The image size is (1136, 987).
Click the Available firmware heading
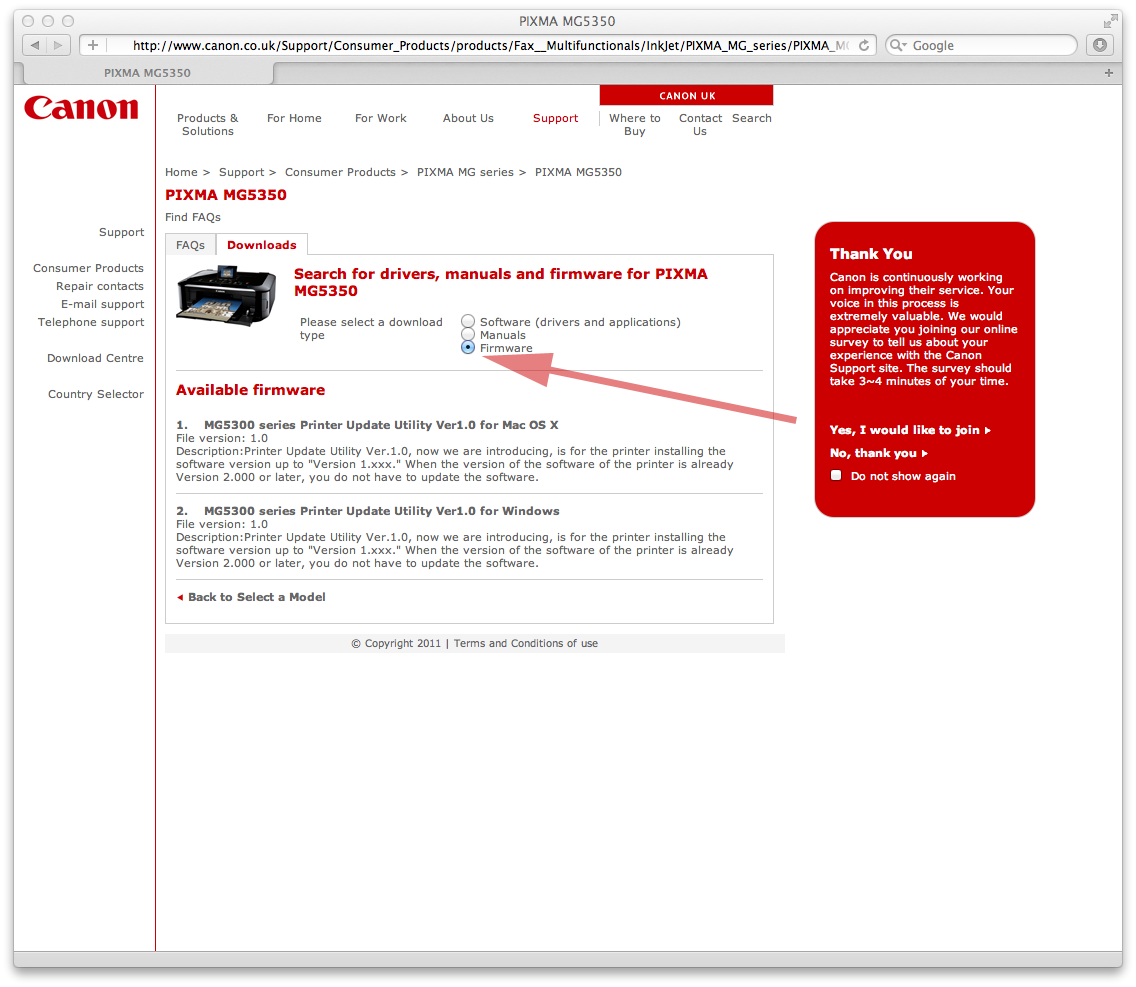coord(251,390)
